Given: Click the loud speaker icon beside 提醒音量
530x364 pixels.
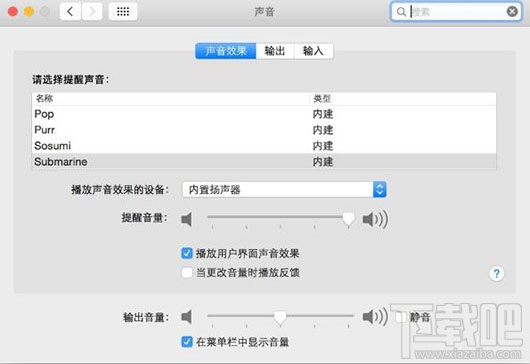Looking at the screenshot, I should [375, 219].
